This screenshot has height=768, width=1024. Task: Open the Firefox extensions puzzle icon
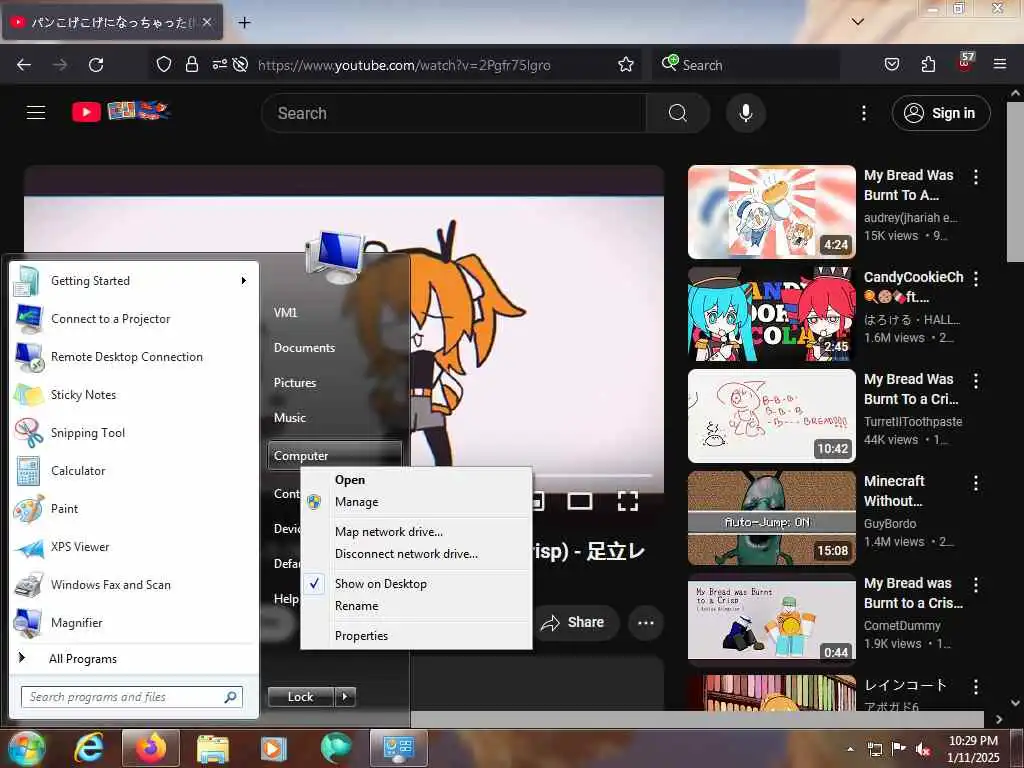(x=928, y=64)
